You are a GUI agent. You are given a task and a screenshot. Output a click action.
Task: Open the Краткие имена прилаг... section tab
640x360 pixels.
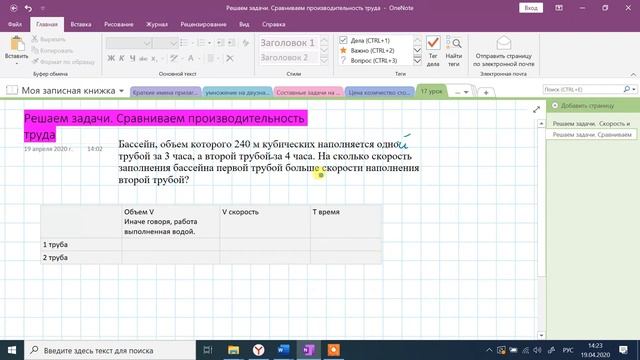pyautogui.click(x=165, y=92)
